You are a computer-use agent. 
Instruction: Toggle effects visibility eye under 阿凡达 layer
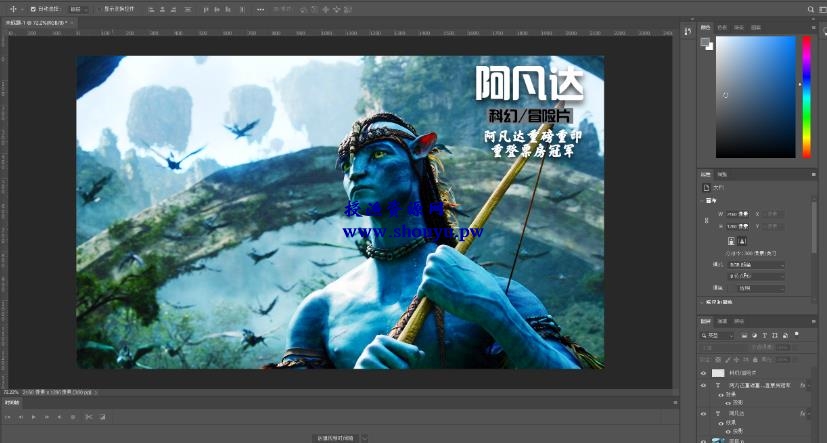tap(721, 422)
